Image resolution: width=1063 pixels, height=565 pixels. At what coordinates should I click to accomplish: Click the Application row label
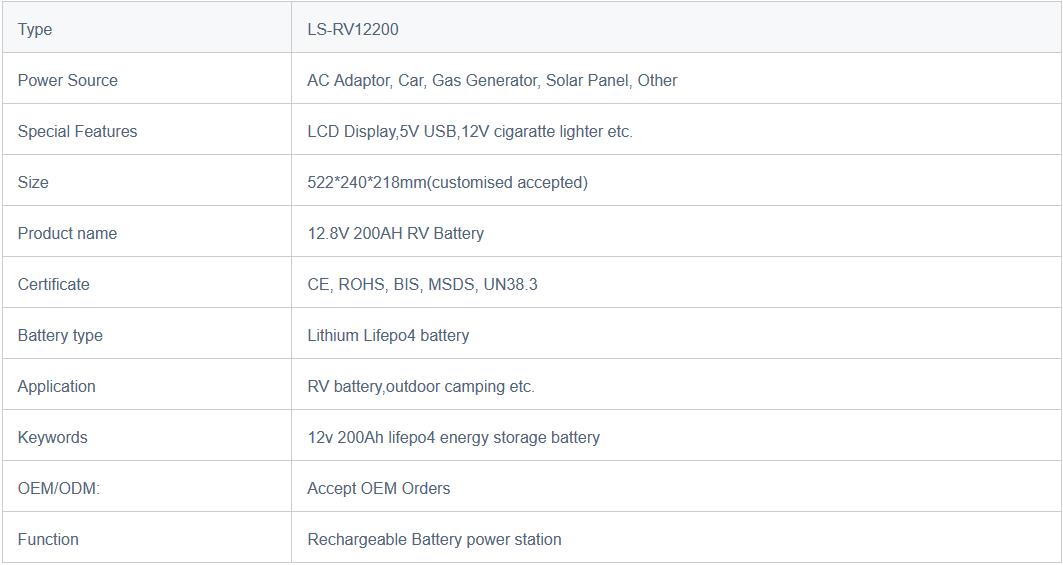click(x=56, y=387)
